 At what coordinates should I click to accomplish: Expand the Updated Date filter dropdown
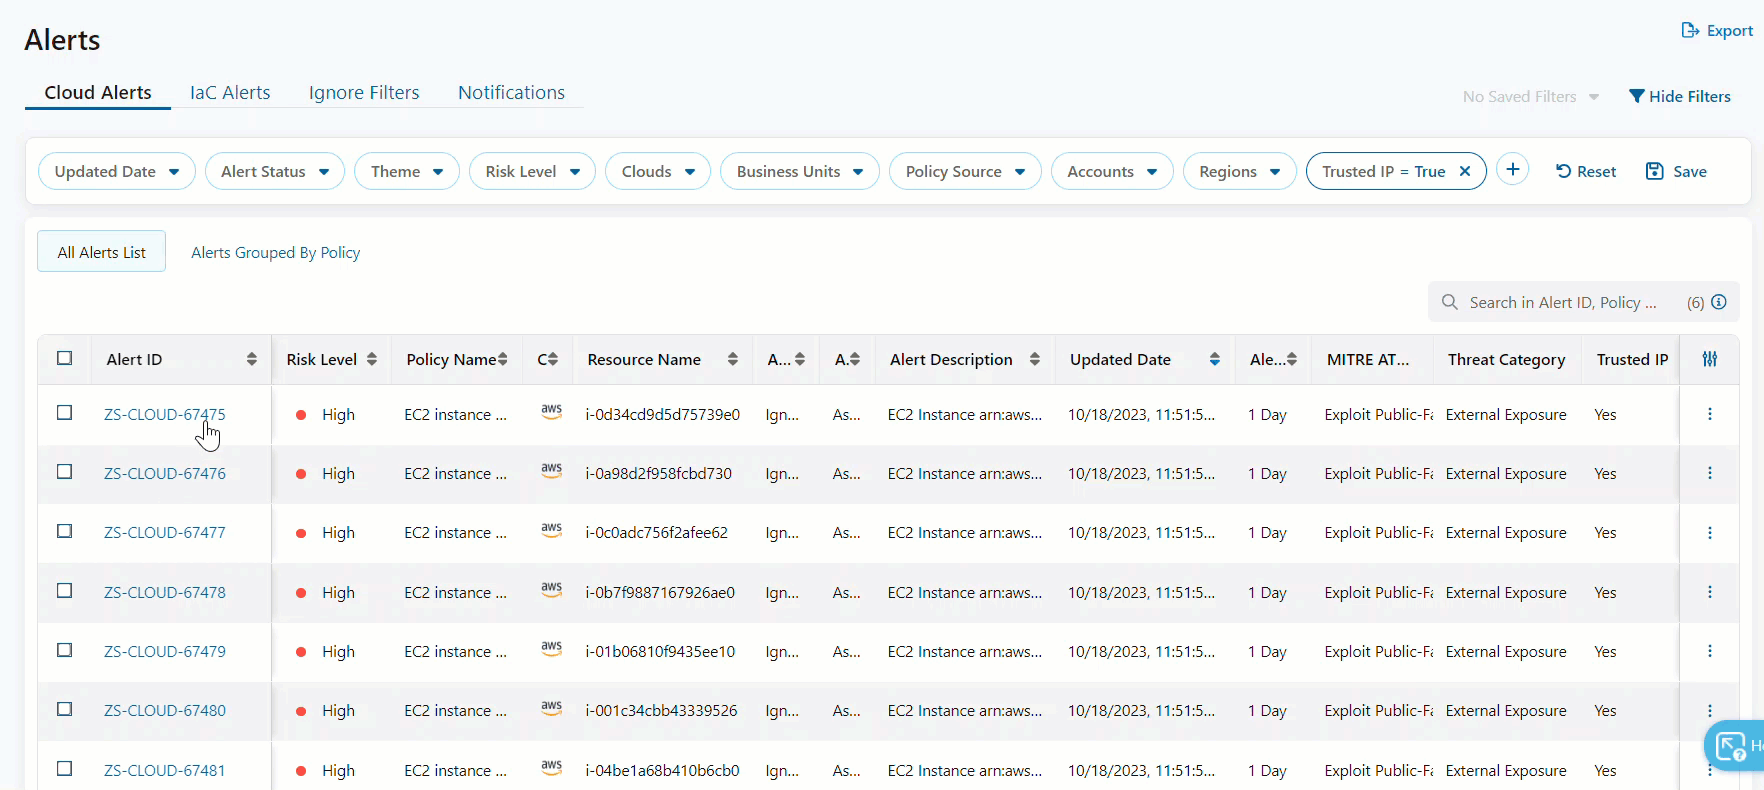coord(117,171)
